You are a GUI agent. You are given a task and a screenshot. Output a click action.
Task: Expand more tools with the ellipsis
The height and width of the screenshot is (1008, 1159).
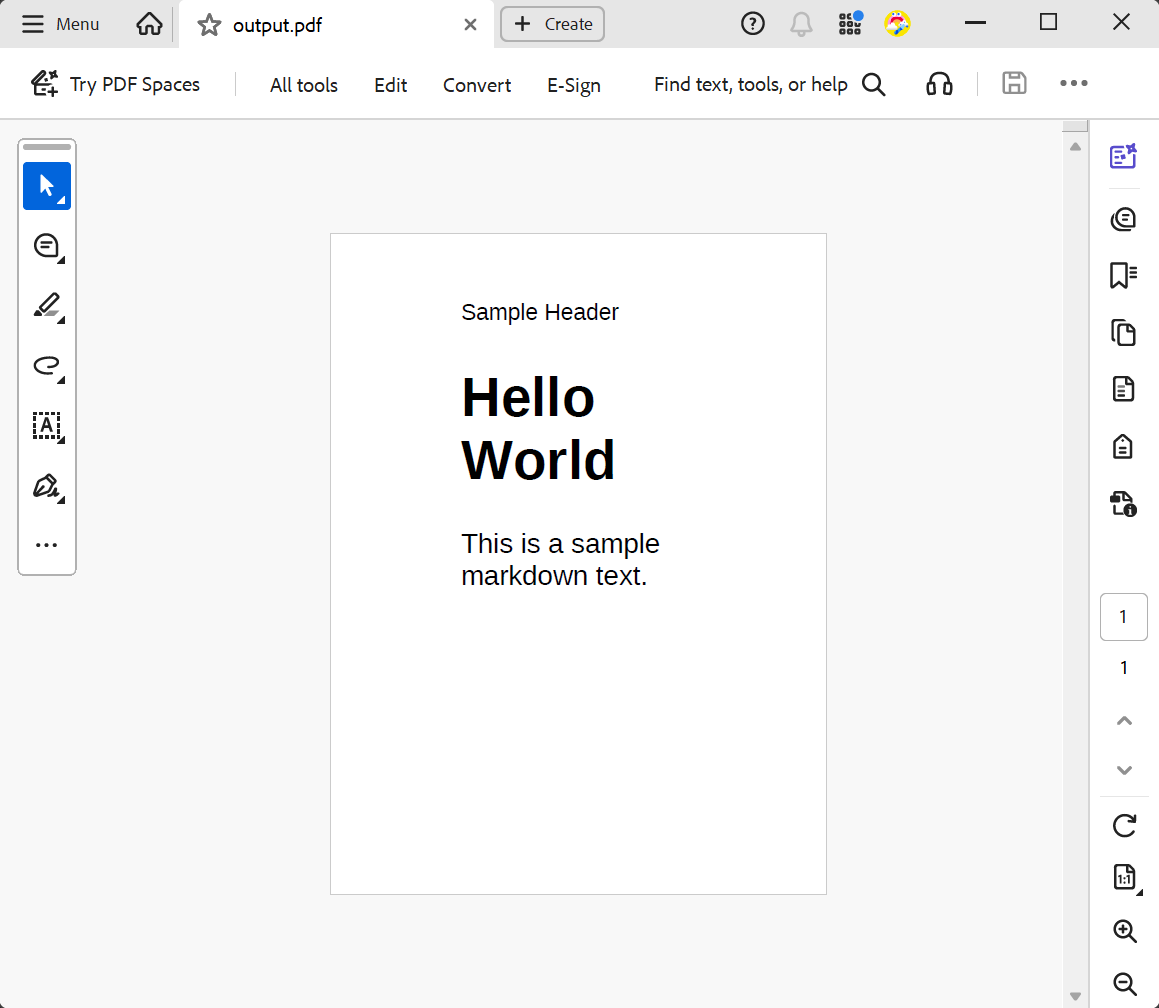[46, 544]
